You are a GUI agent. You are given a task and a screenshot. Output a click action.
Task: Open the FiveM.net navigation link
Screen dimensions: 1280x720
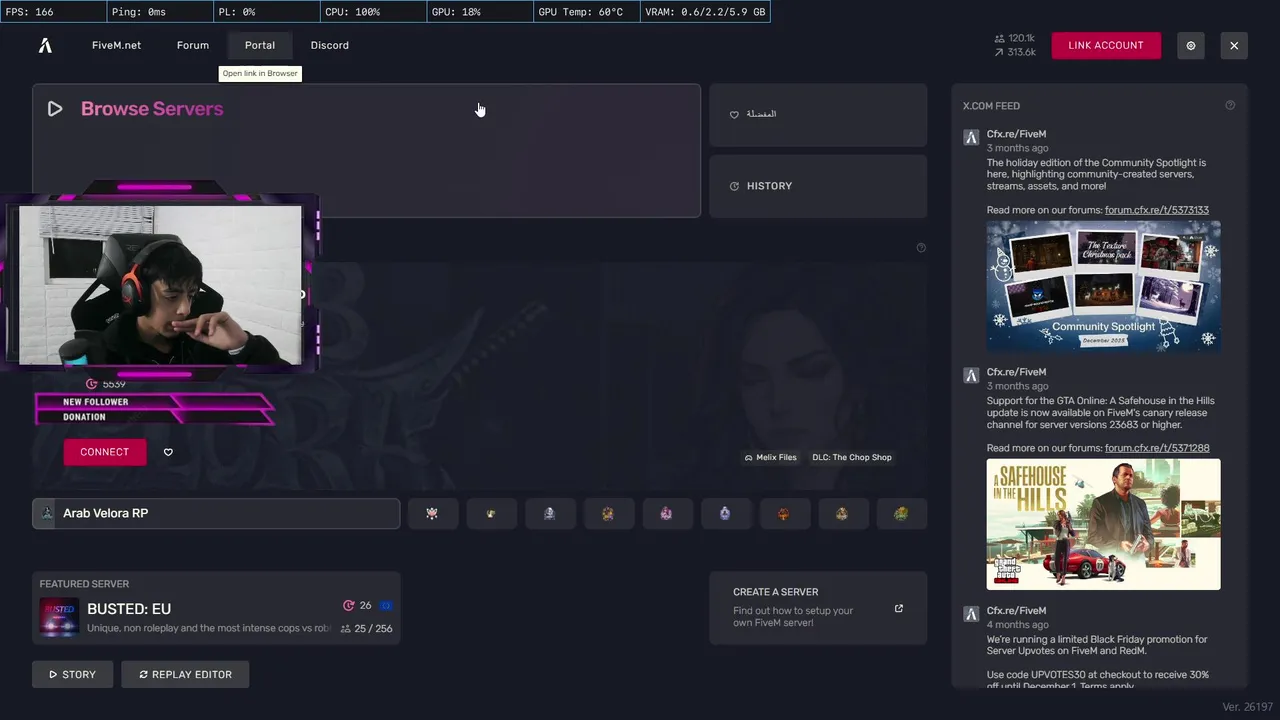(x=116, y=45)
